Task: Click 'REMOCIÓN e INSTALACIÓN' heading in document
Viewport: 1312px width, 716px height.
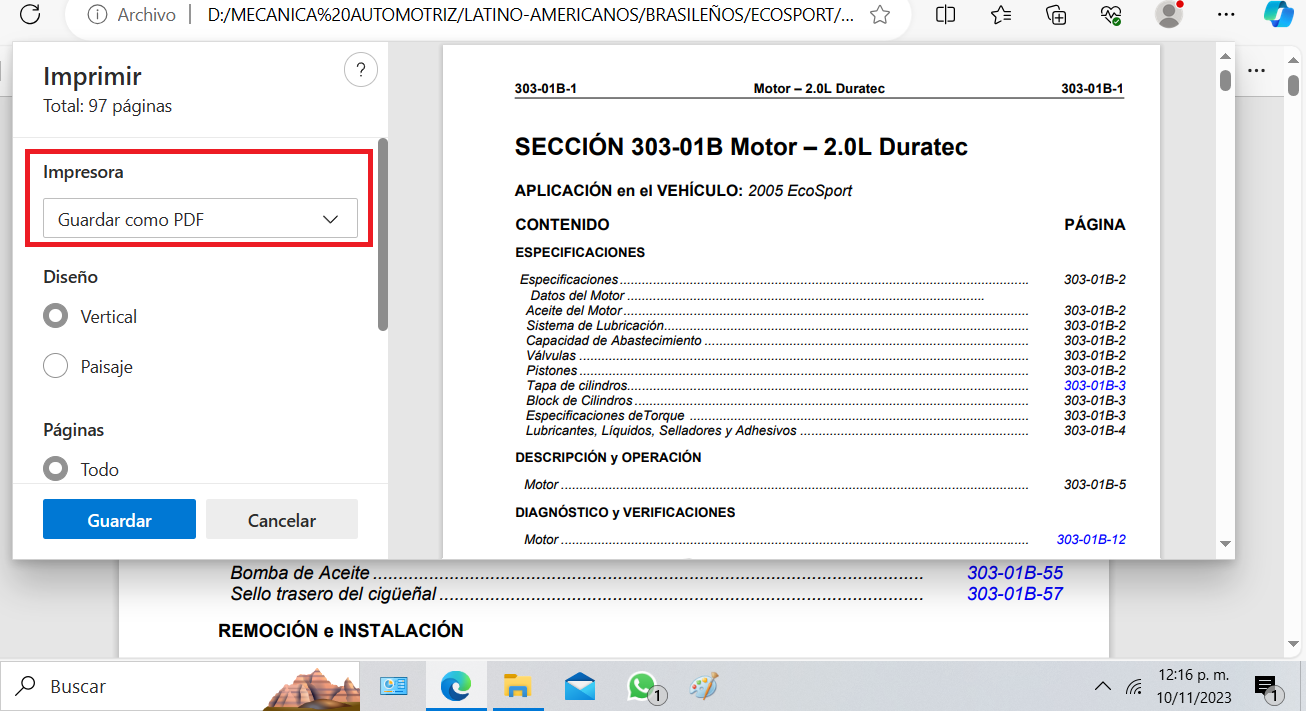Action: [x=341, y=631]
